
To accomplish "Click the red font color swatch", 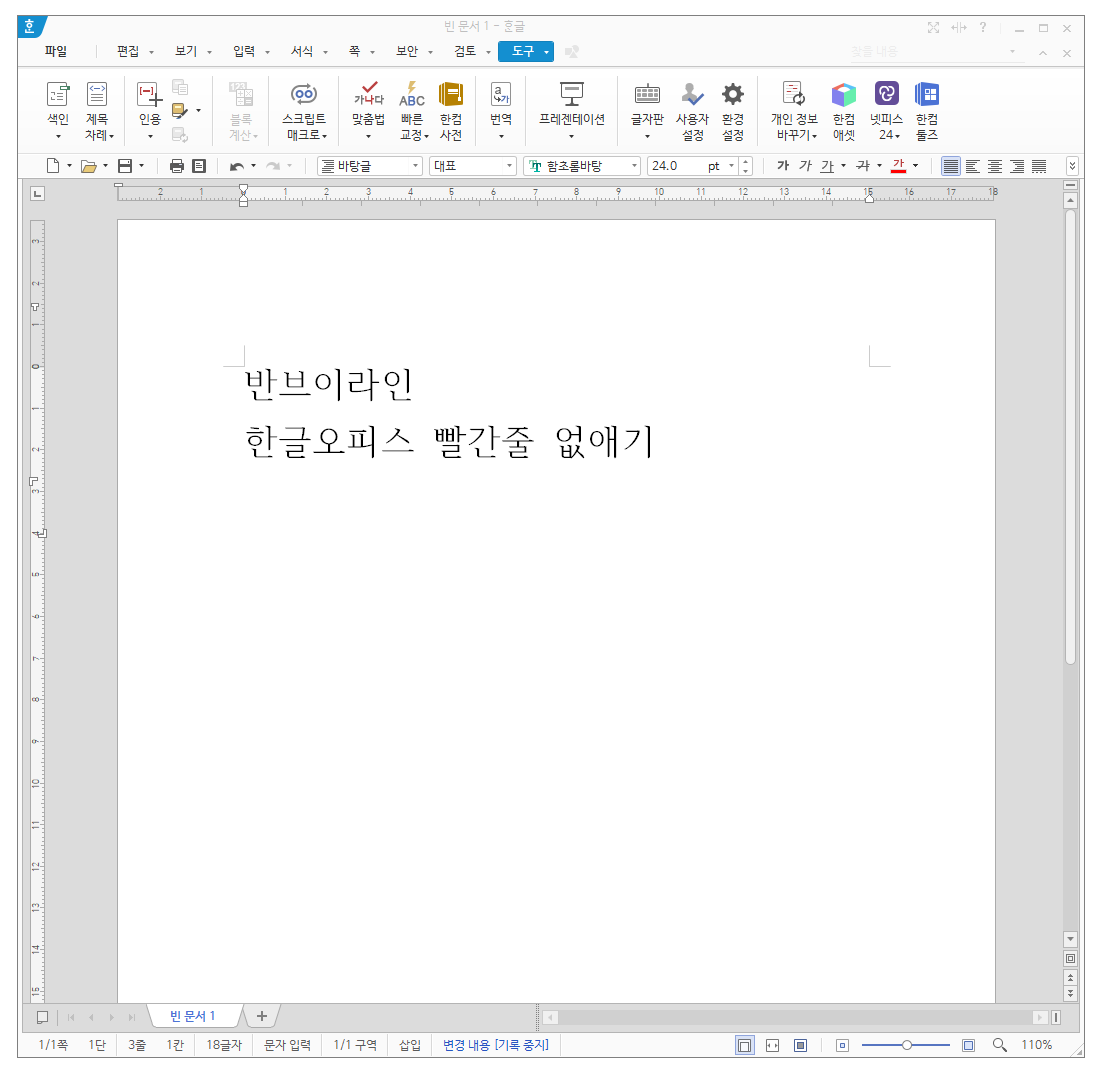I will point(898,166).
